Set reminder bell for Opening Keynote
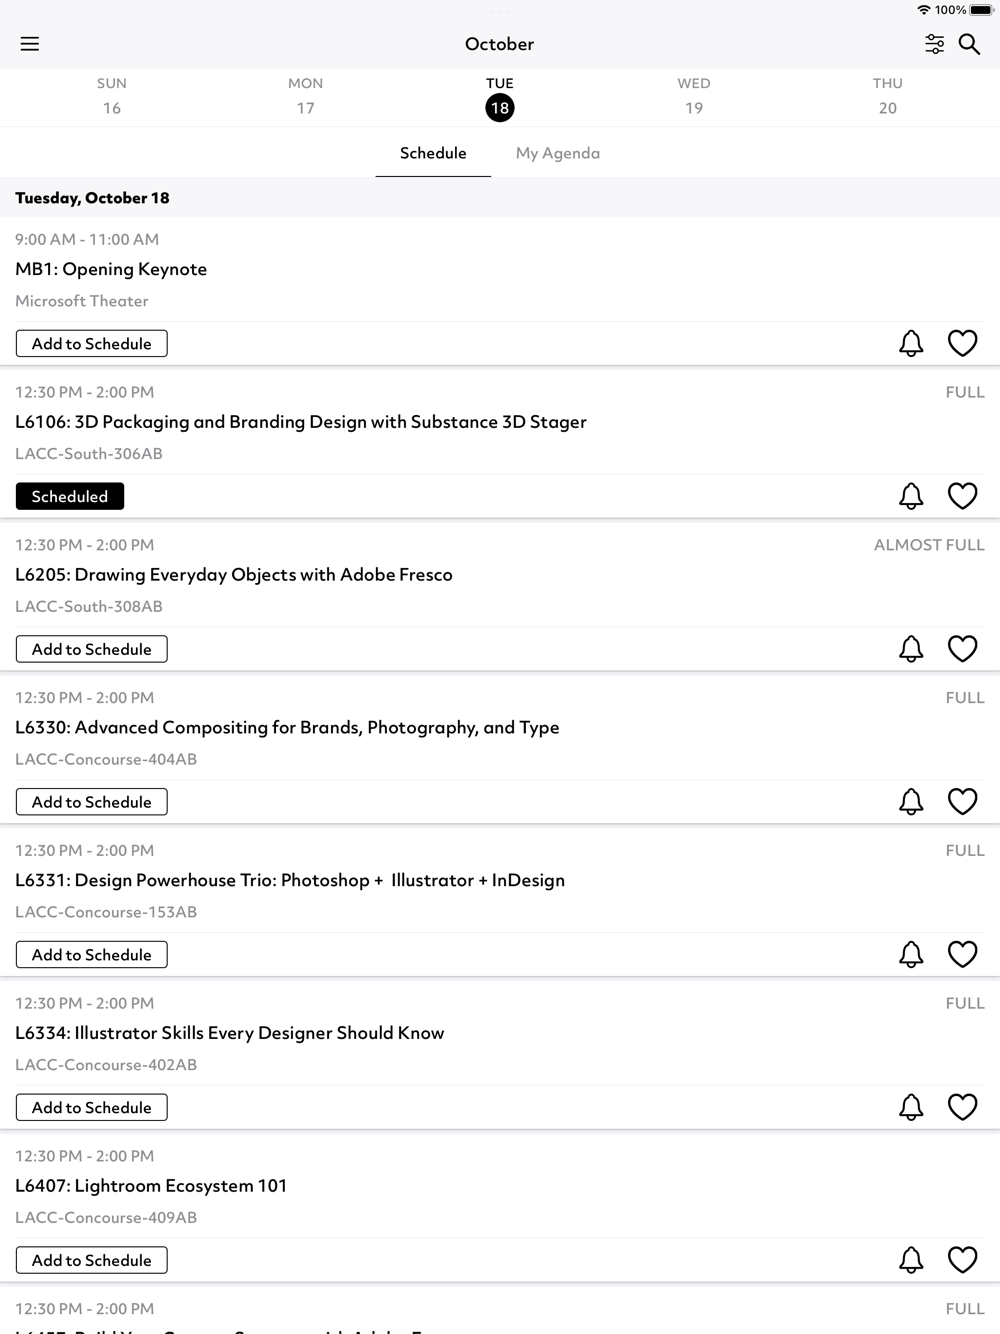 coord(911,344)
